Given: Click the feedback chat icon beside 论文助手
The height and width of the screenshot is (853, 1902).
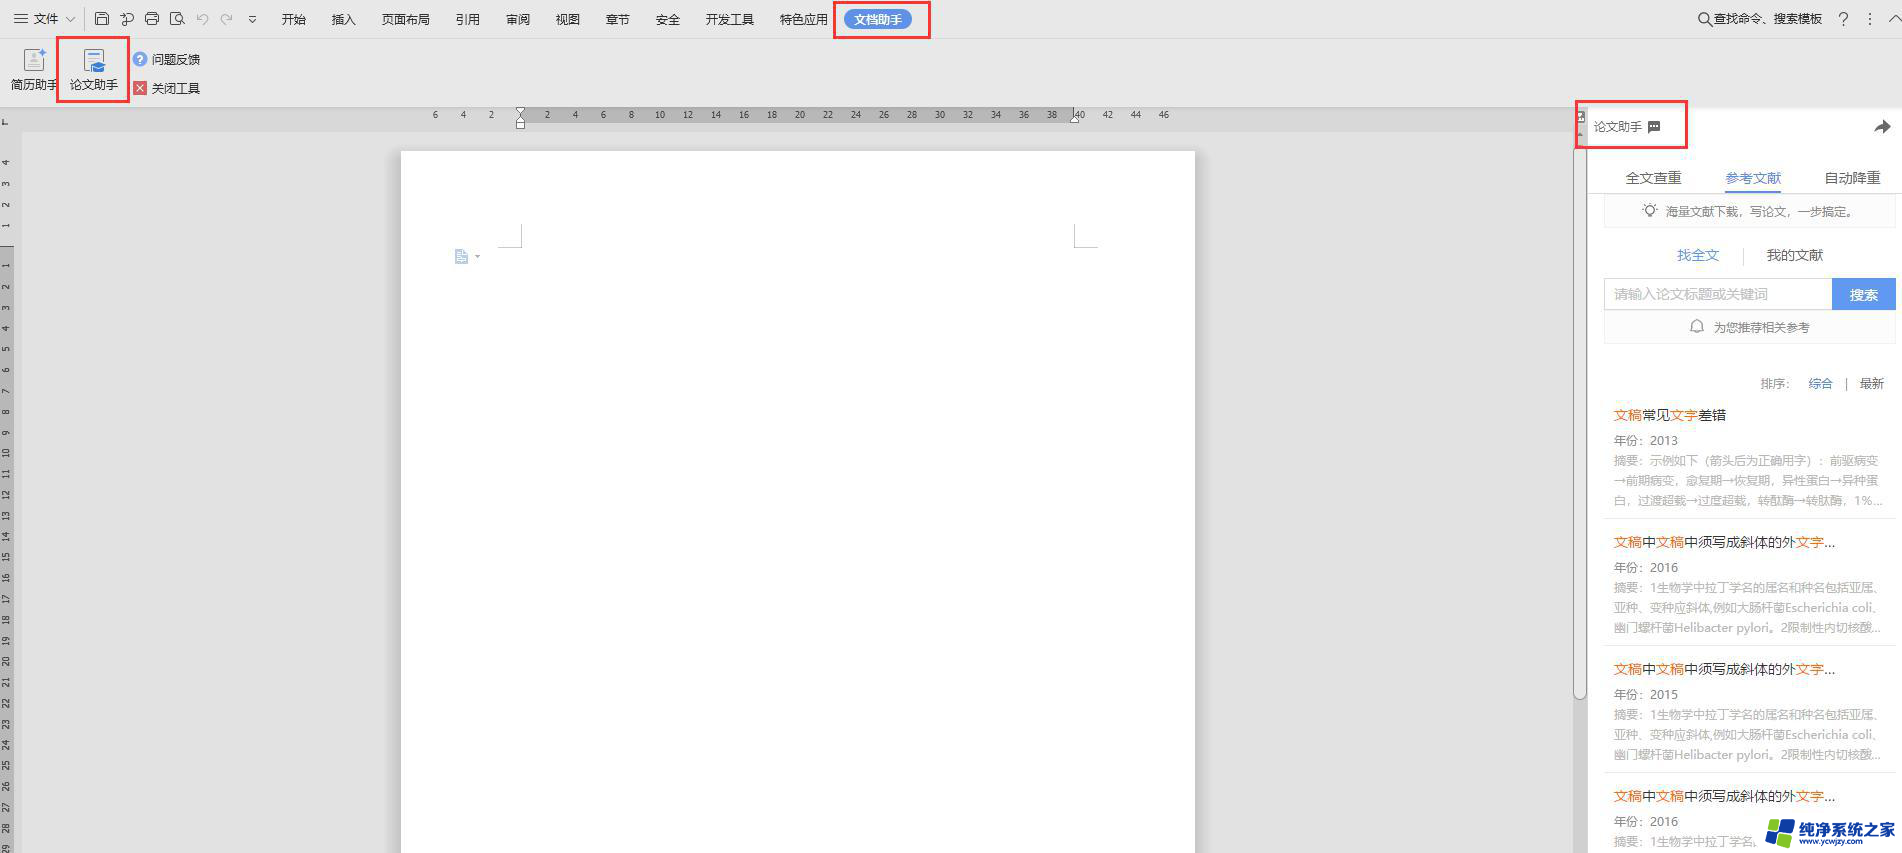Looking at the screenshot, I should (x=1654, y=127).
